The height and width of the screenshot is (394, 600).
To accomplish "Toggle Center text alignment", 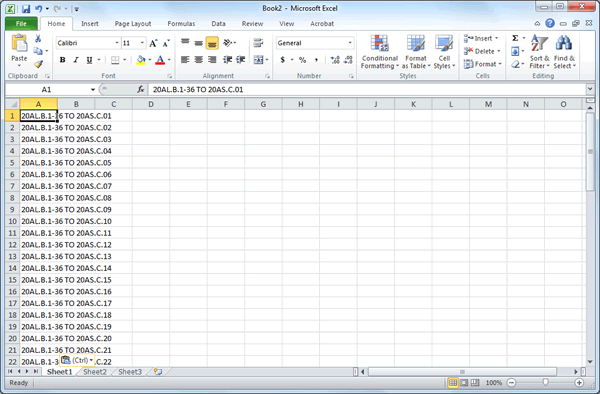I will (x=198, y=60).
